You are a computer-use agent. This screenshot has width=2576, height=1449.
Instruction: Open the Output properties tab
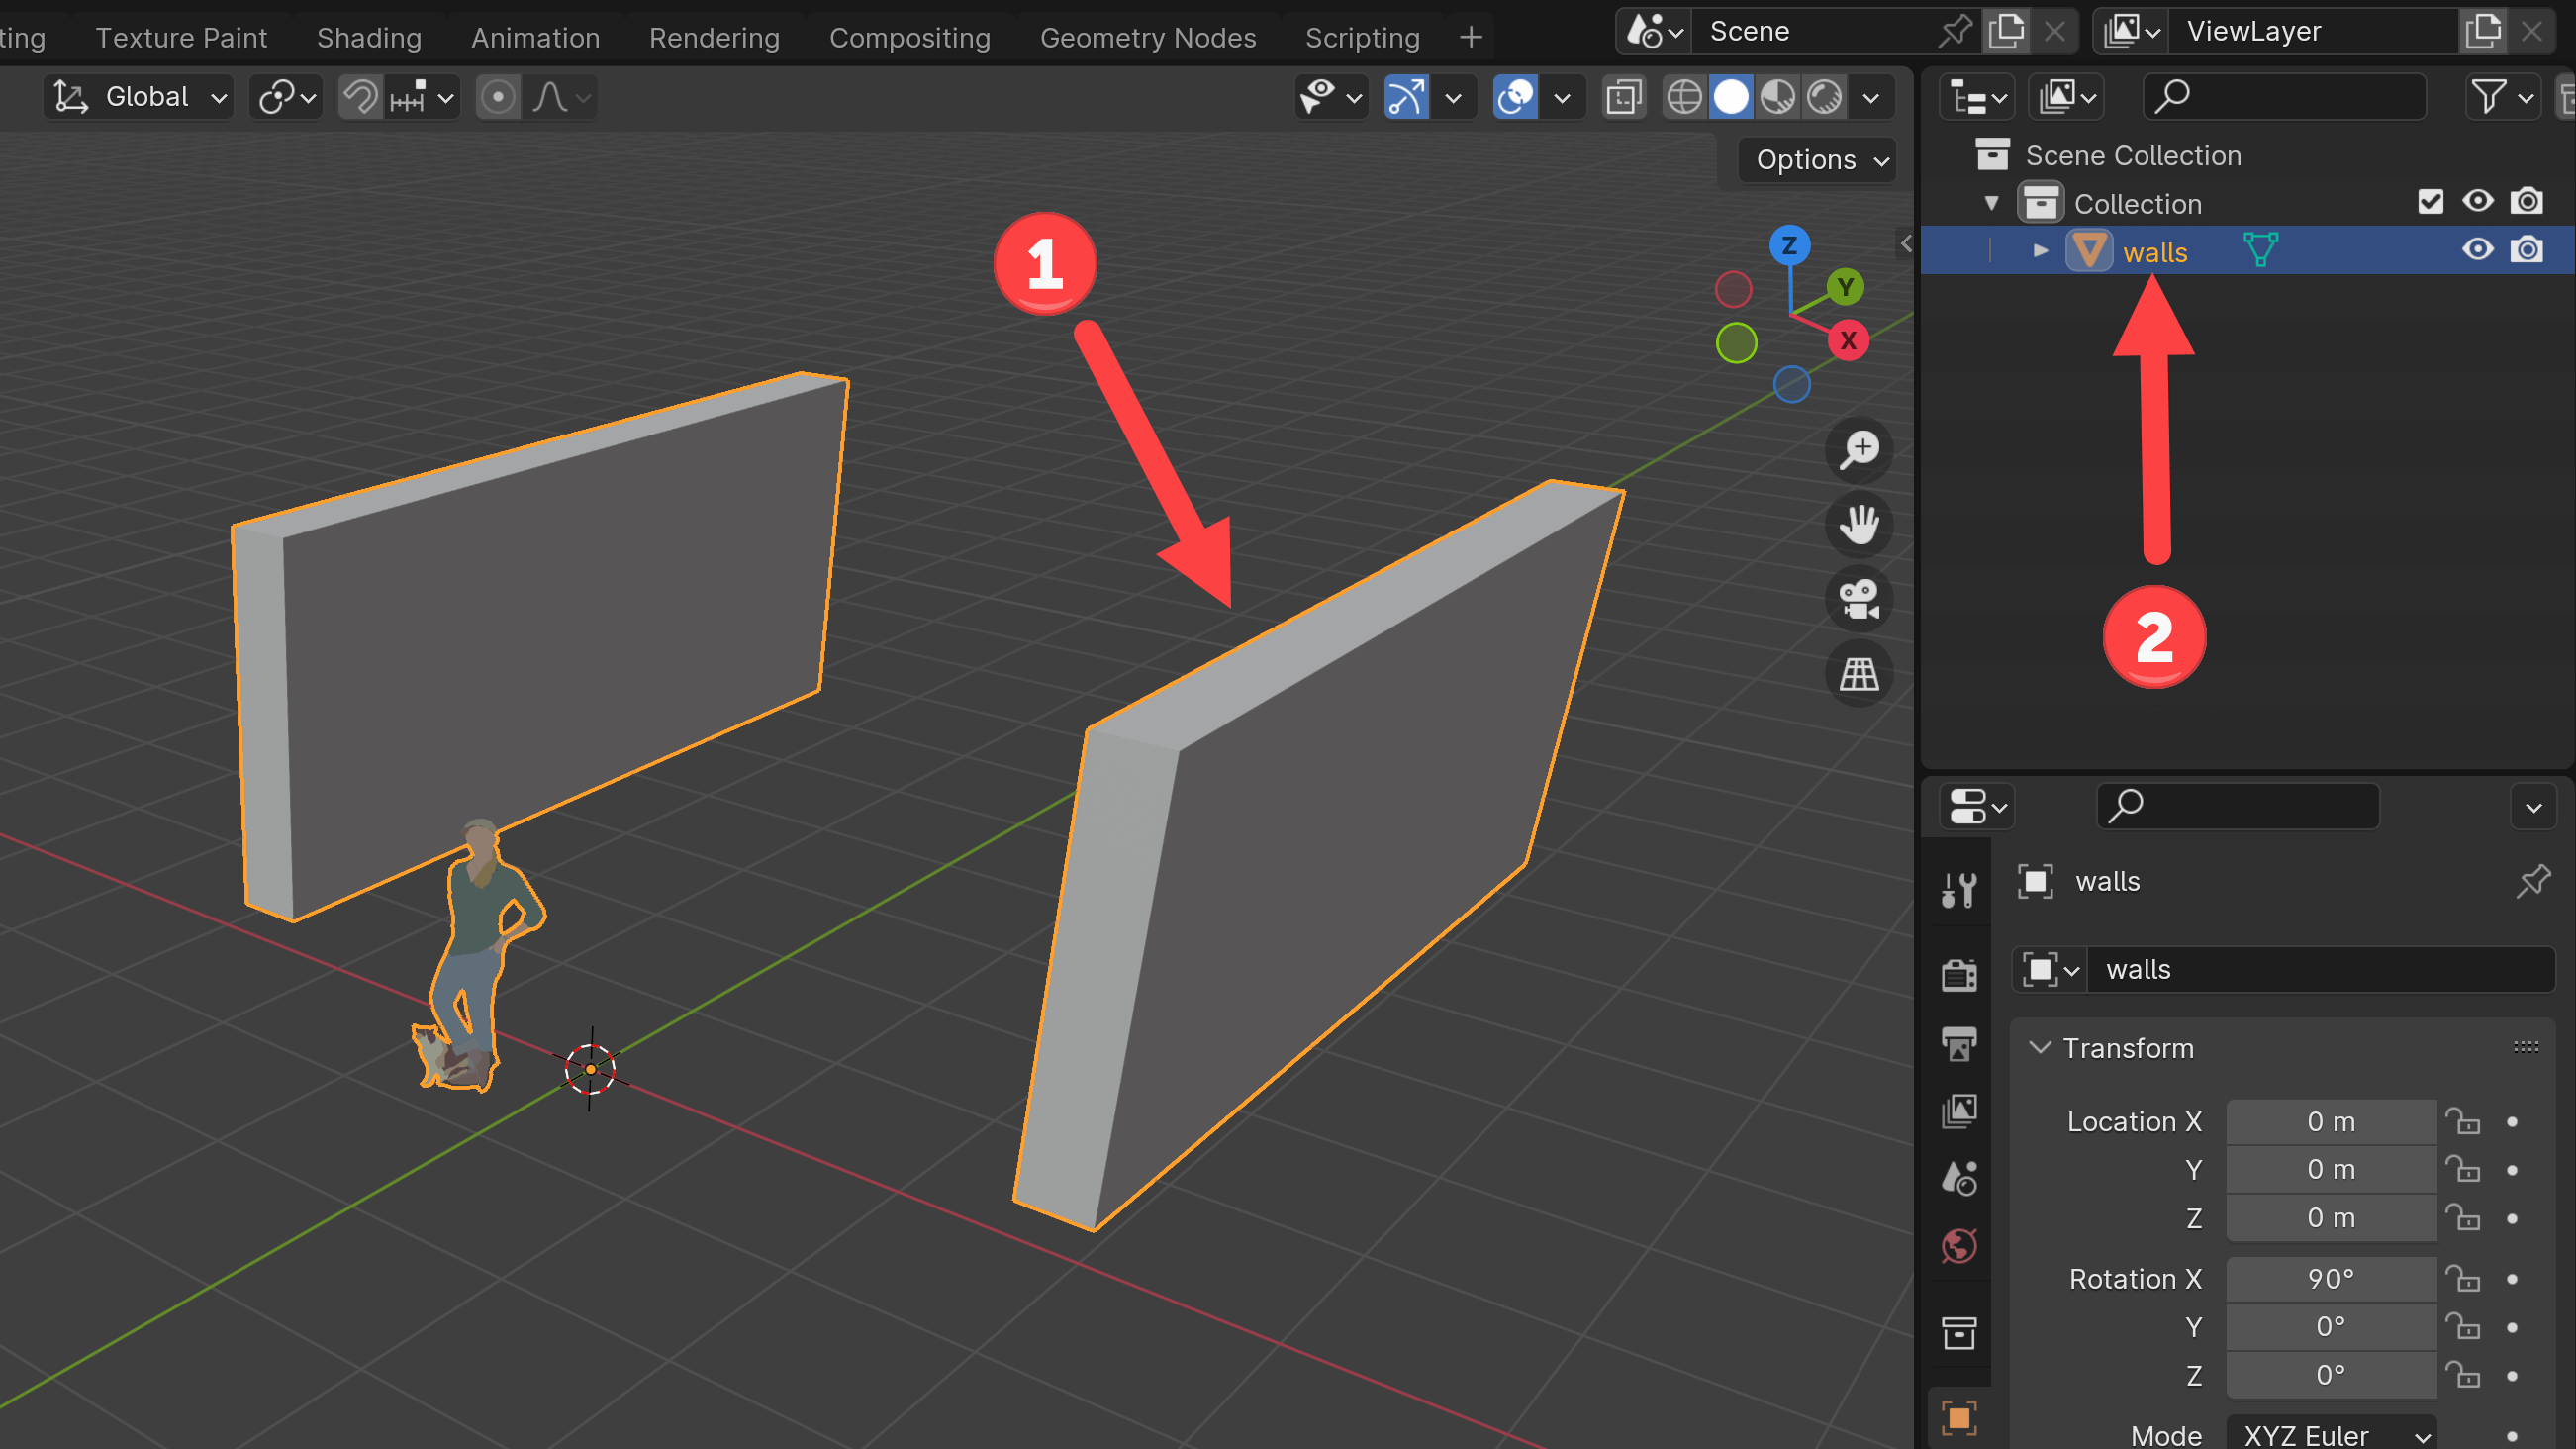pos(1958,1044)
